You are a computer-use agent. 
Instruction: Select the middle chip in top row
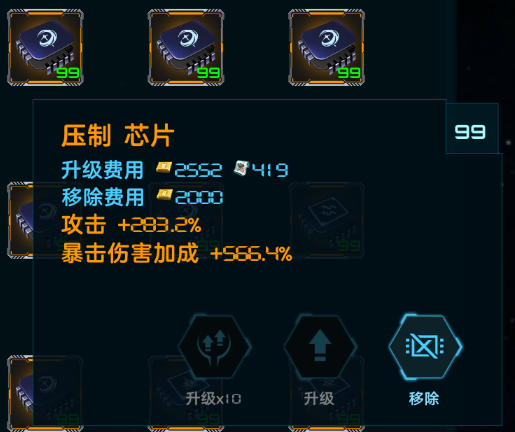tap(186, 48)
